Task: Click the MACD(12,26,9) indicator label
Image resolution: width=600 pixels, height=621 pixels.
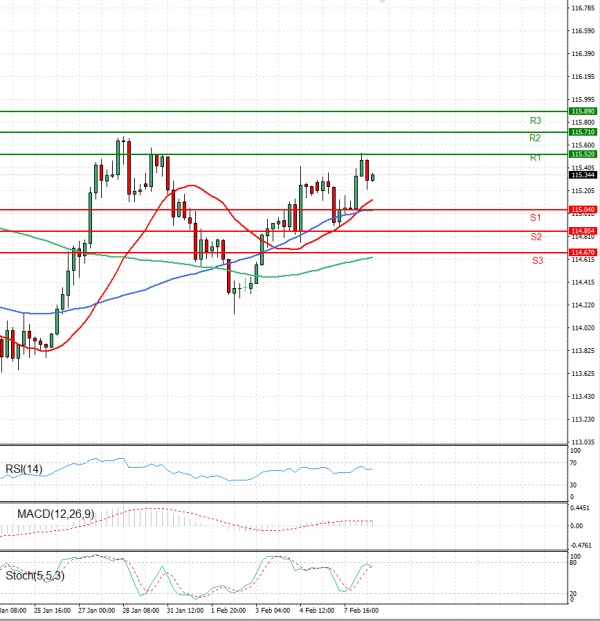Action: [56, 514]
